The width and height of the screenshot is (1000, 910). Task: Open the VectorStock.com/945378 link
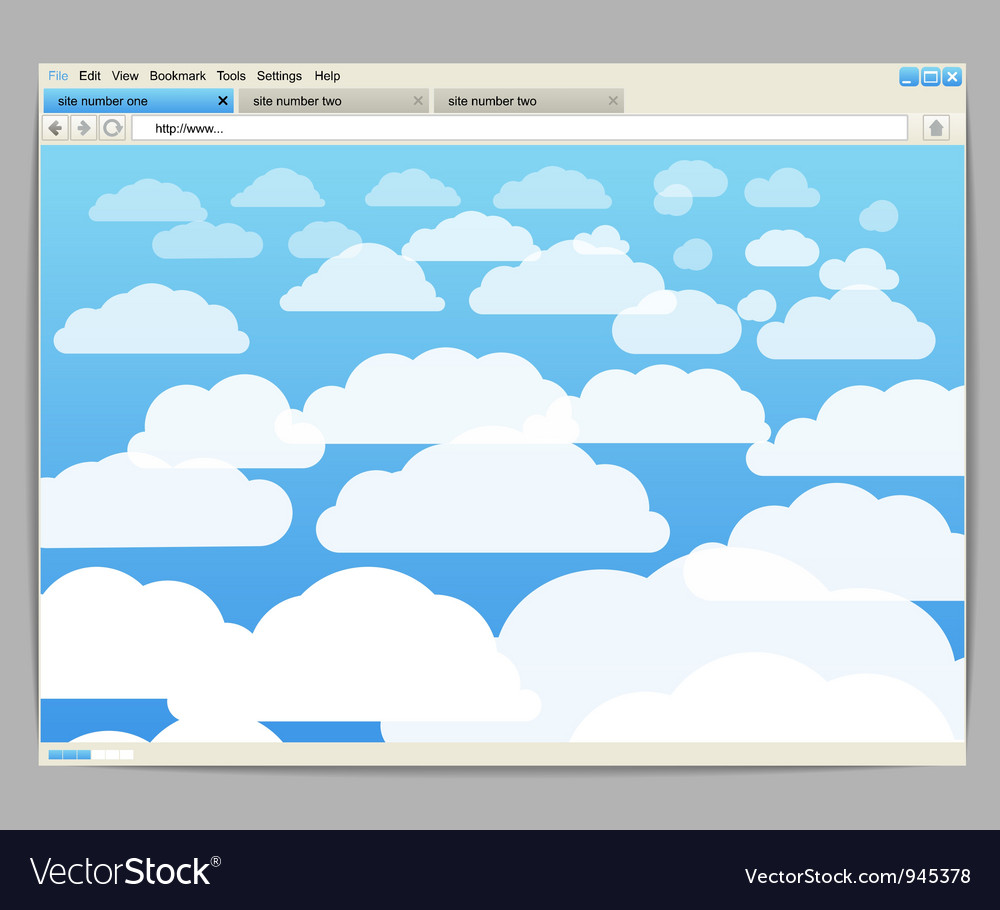click(x=857, y=875)
